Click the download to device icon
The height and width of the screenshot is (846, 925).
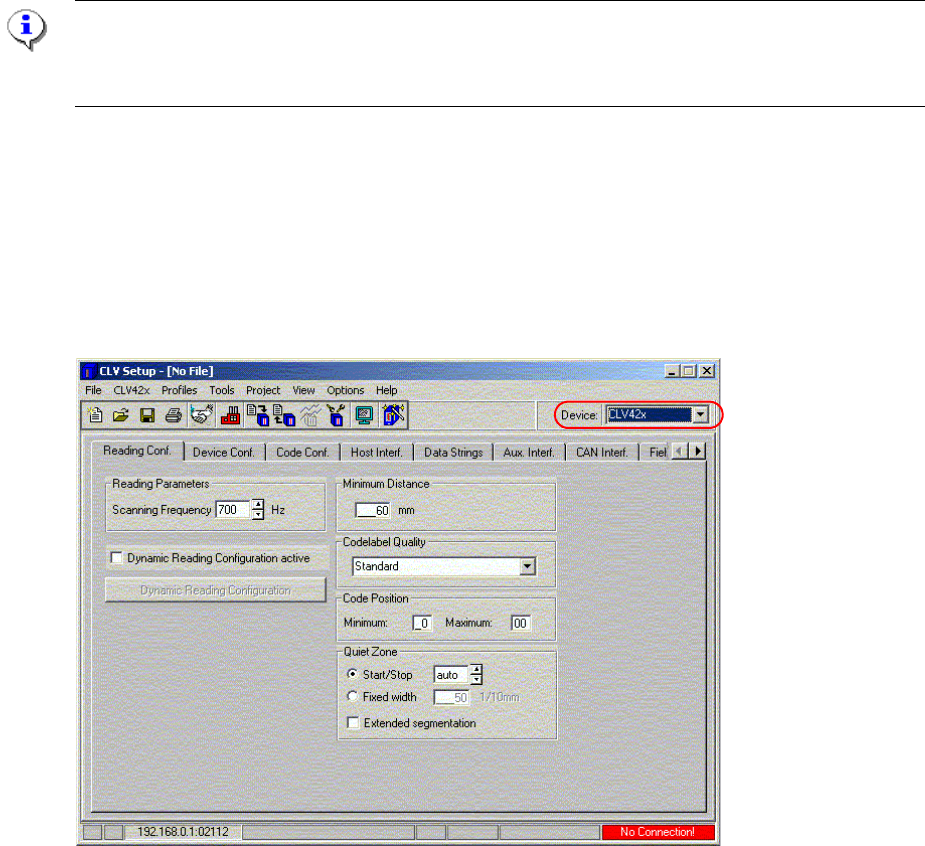(x=258, y=415)
